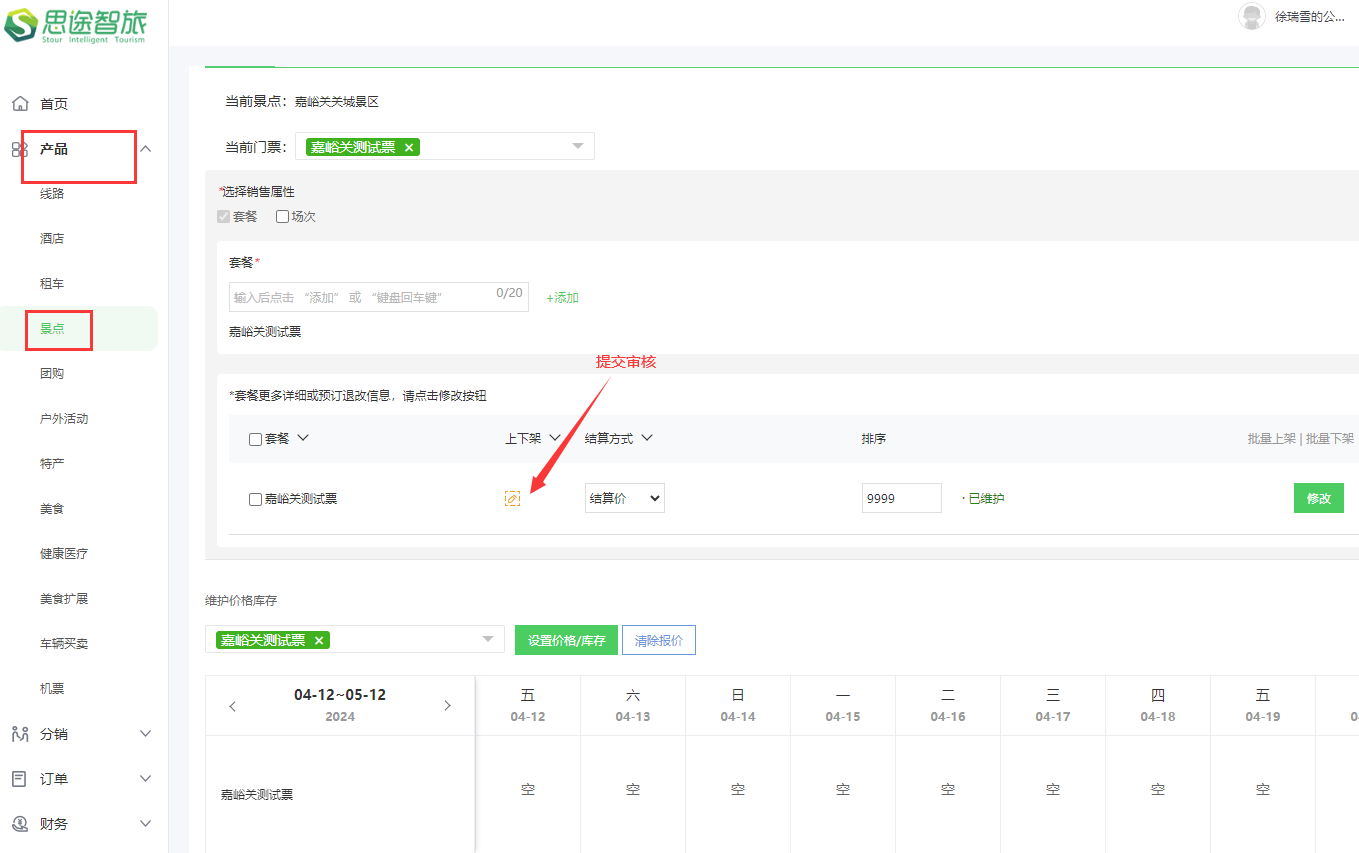This screenshot has width=1359, height=853.
Task: Go to previous date range in calendar
Action: (x=233, y=706)
